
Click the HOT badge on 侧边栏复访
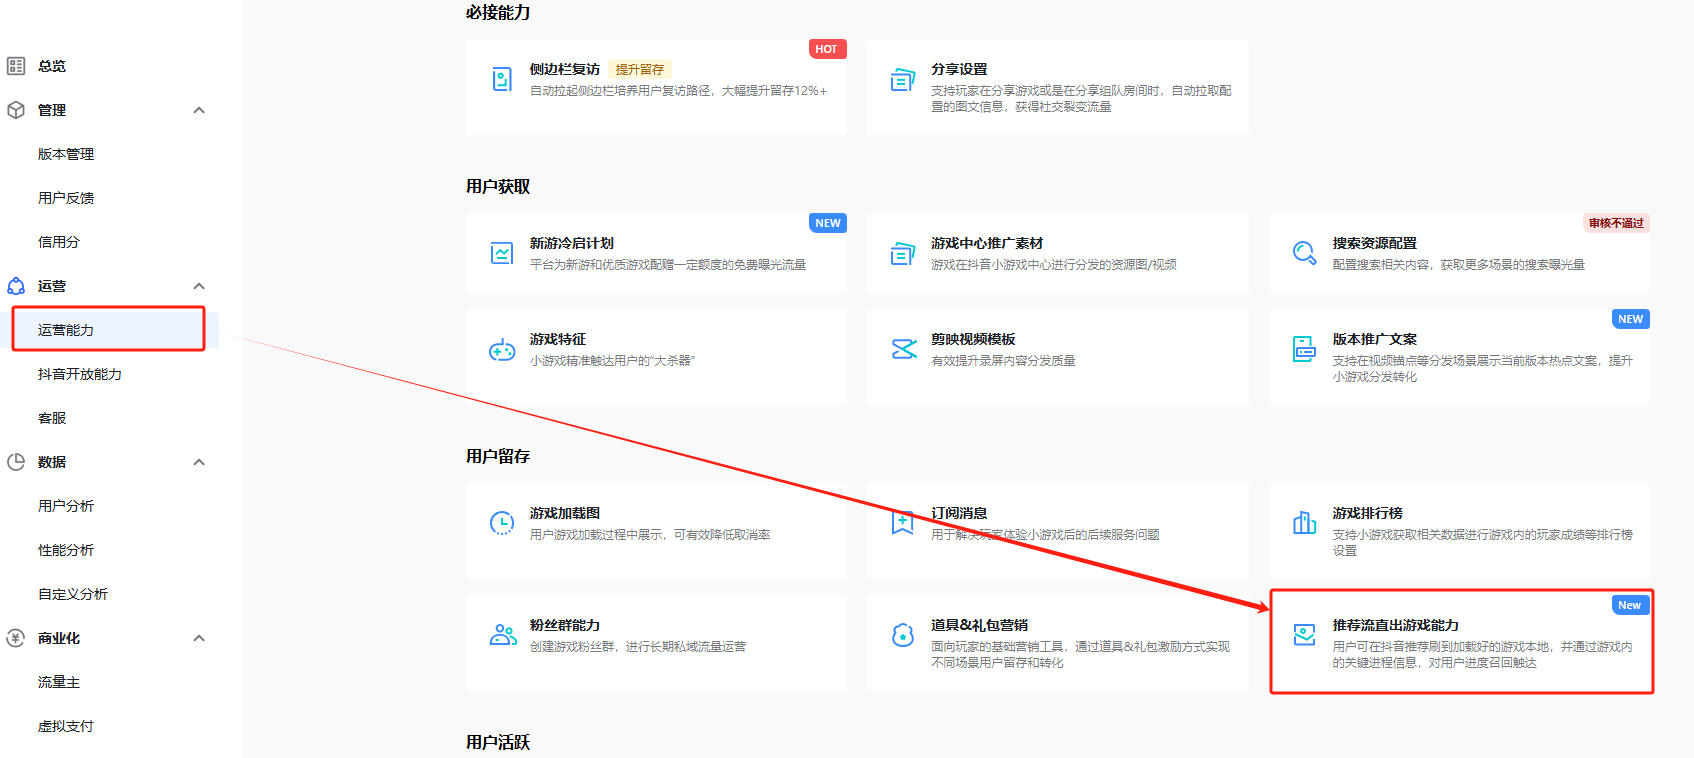[827, 49]
